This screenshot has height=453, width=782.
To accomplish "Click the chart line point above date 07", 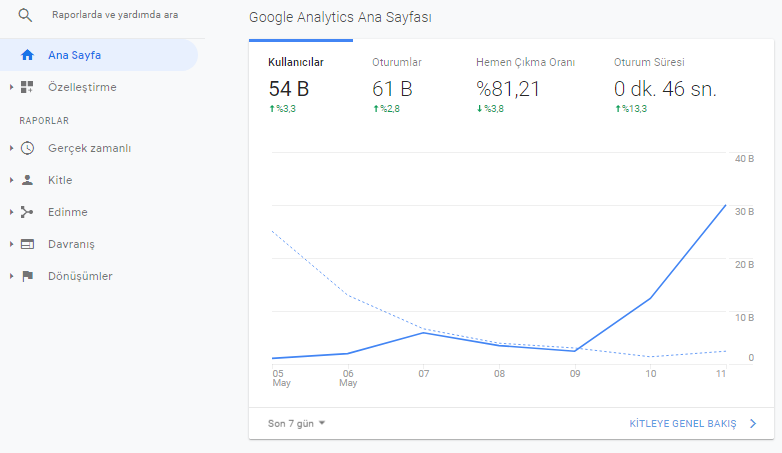I will [x=423, y=333].
